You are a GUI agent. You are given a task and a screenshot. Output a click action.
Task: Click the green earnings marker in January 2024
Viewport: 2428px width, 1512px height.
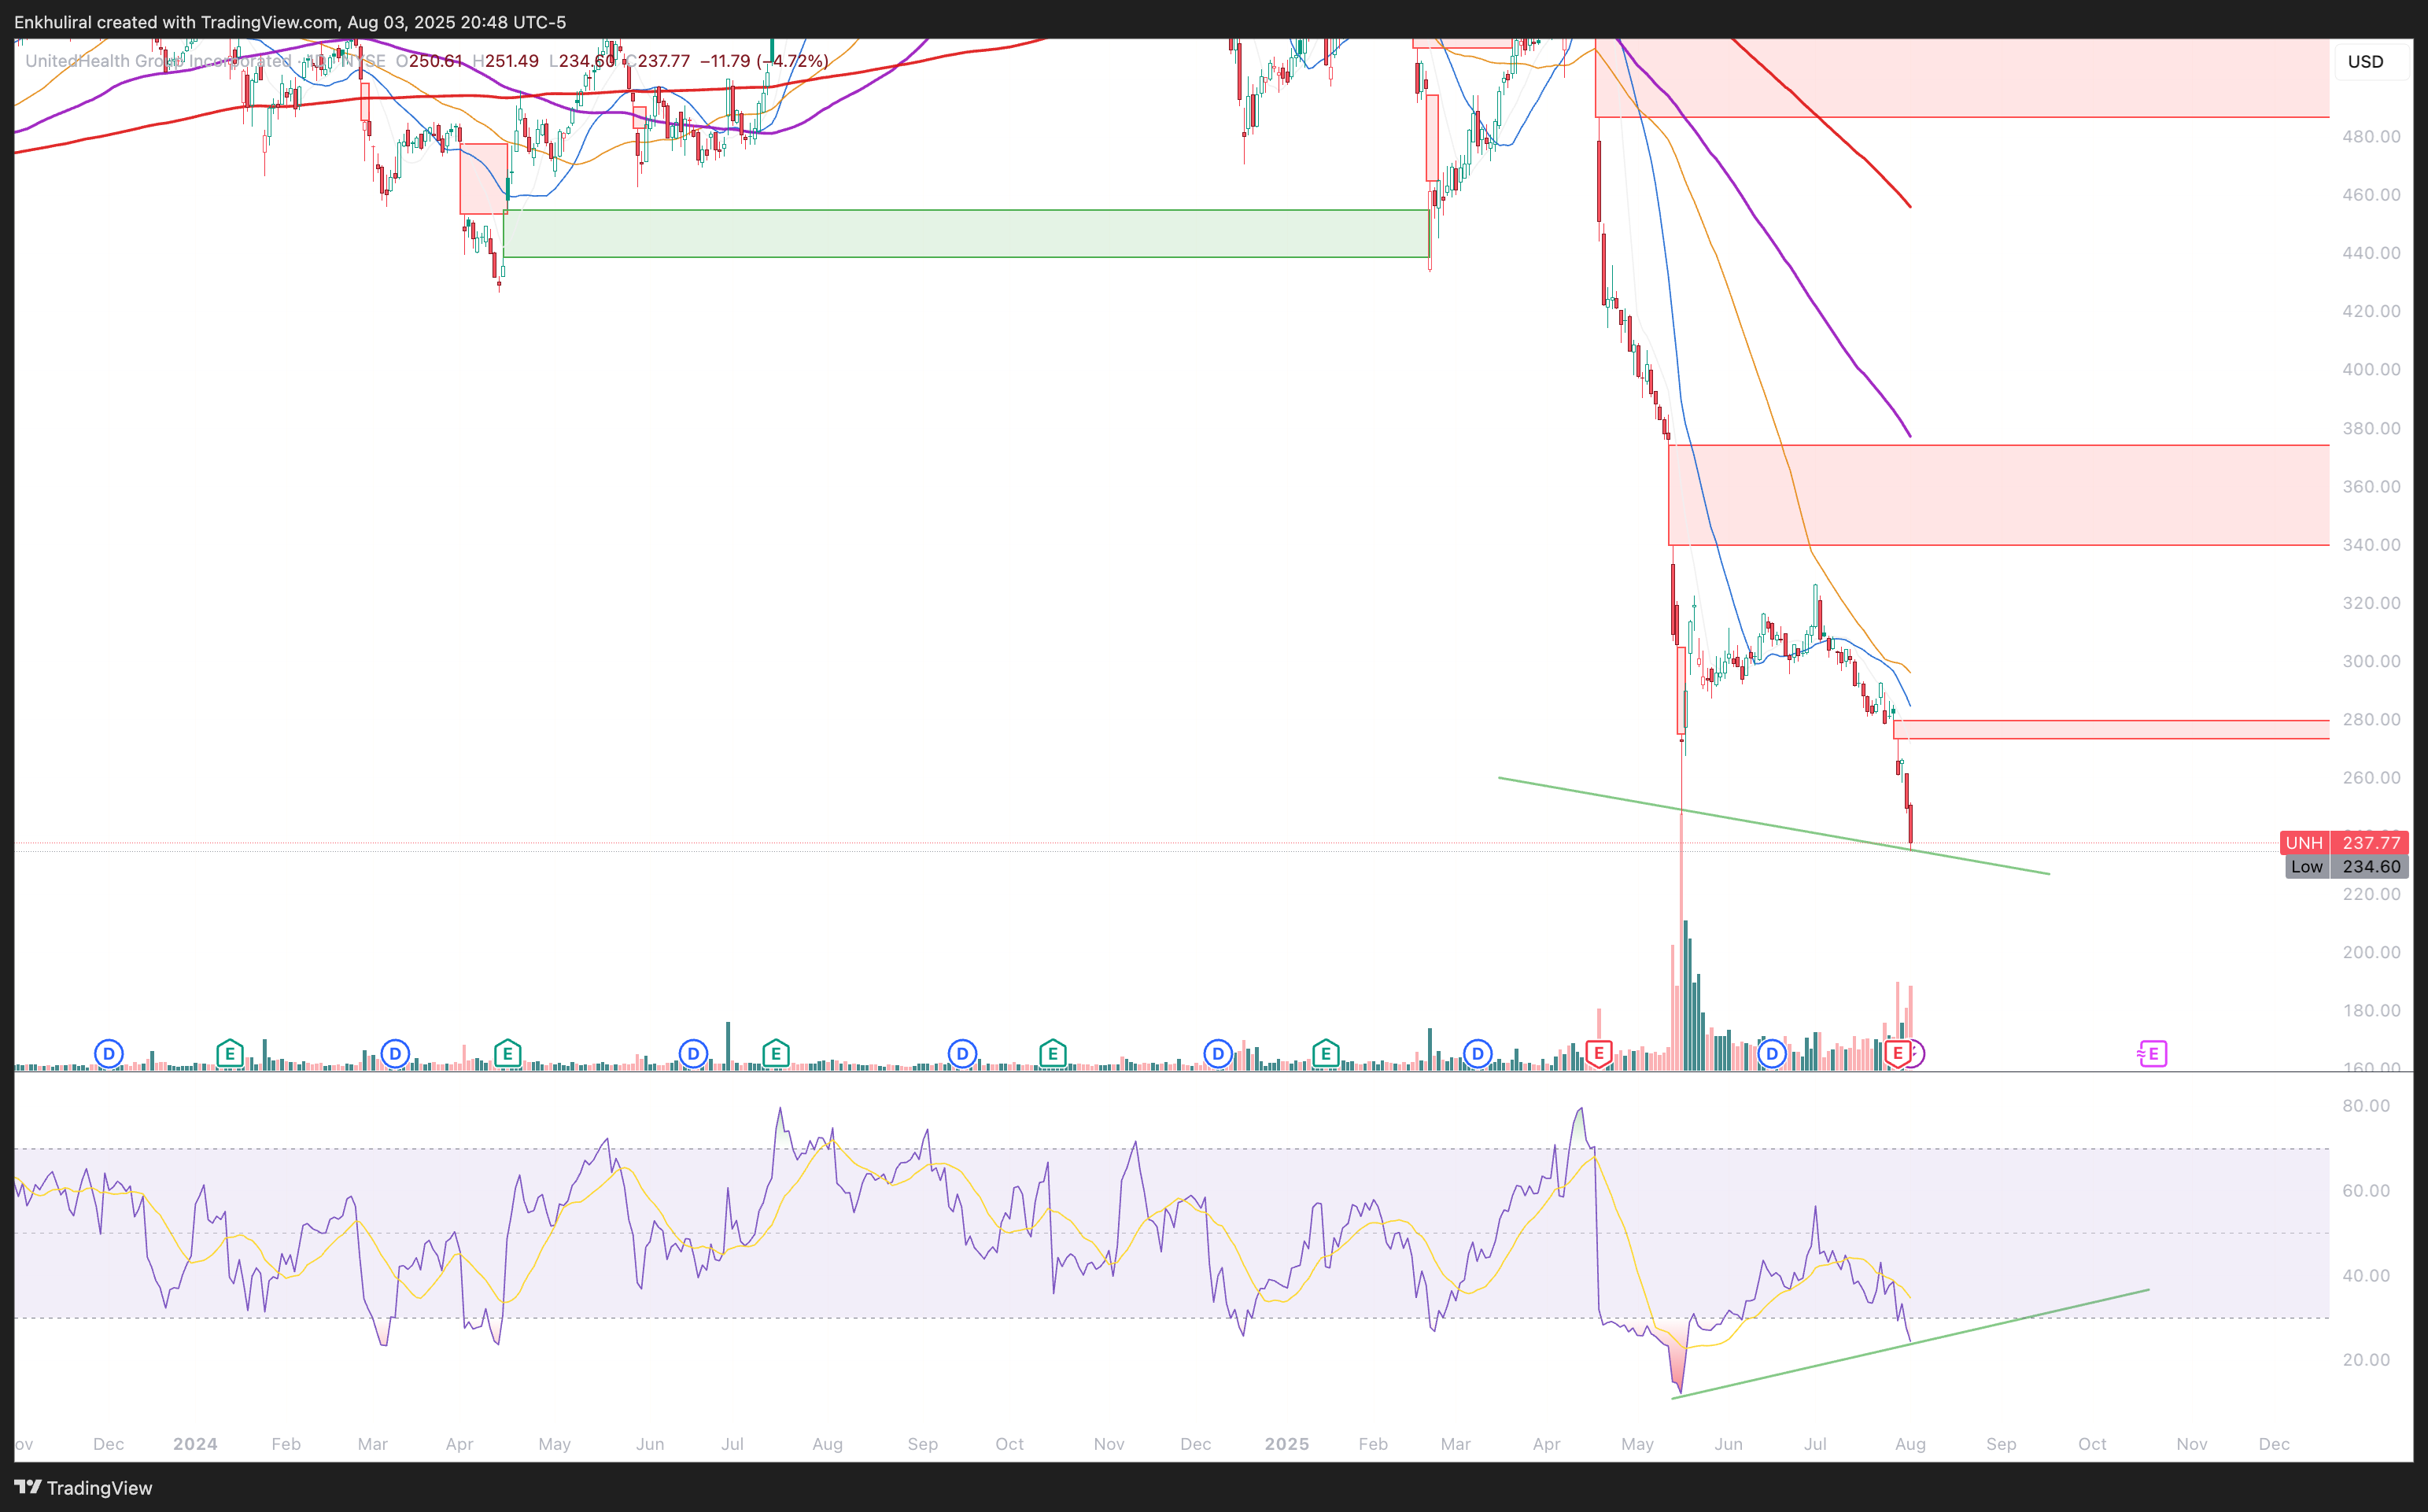point(229,1053)
